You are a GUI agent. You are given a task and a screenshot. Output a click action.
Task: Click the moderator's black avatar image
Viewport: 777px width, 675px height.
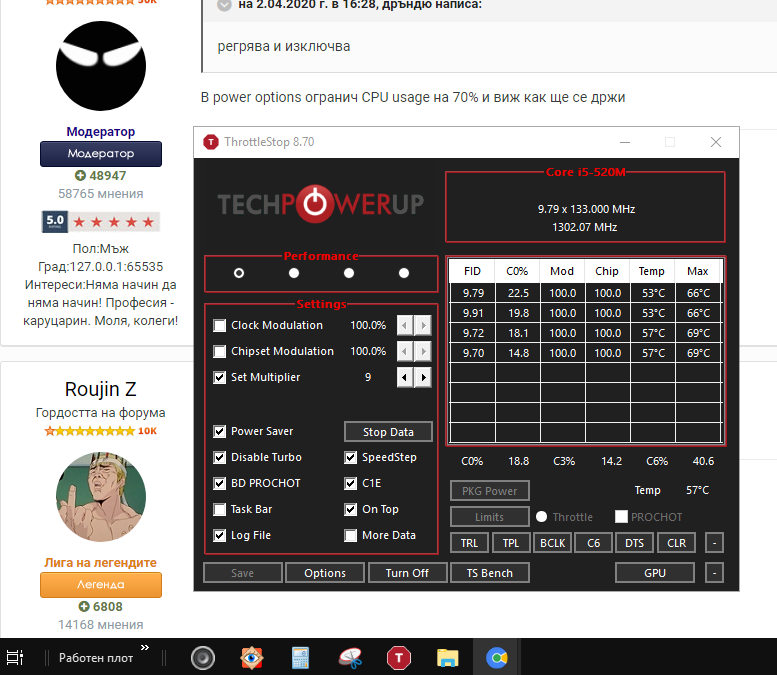pos(101,66)
